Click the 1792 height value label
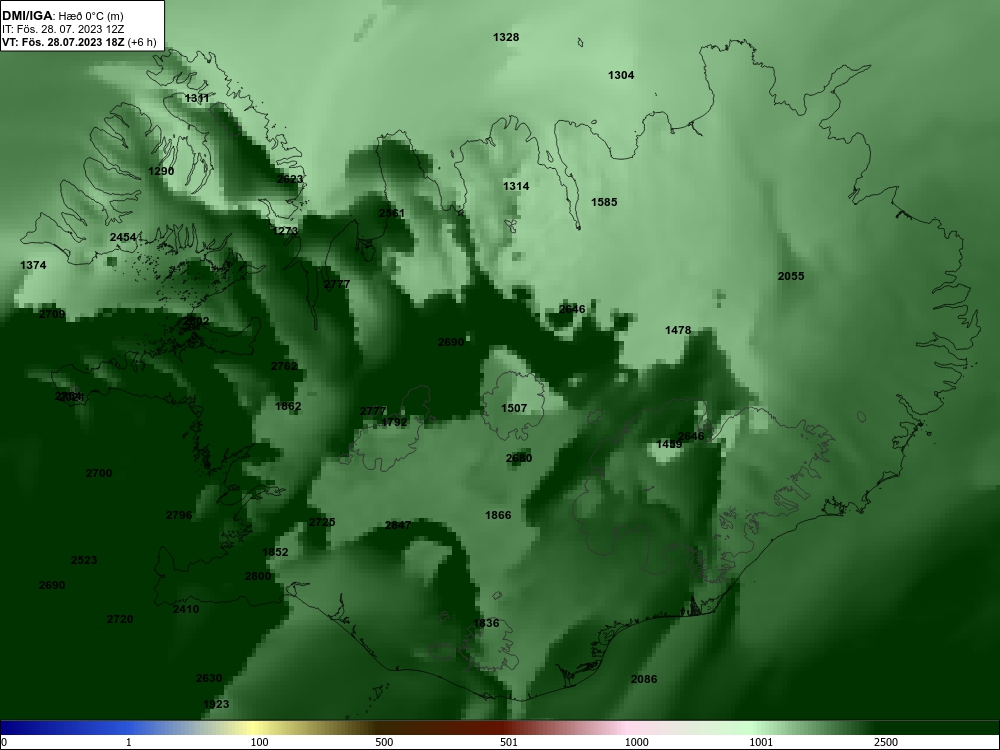The height and width of the screenshot is (750, 1000). click(x=394, y=422)
